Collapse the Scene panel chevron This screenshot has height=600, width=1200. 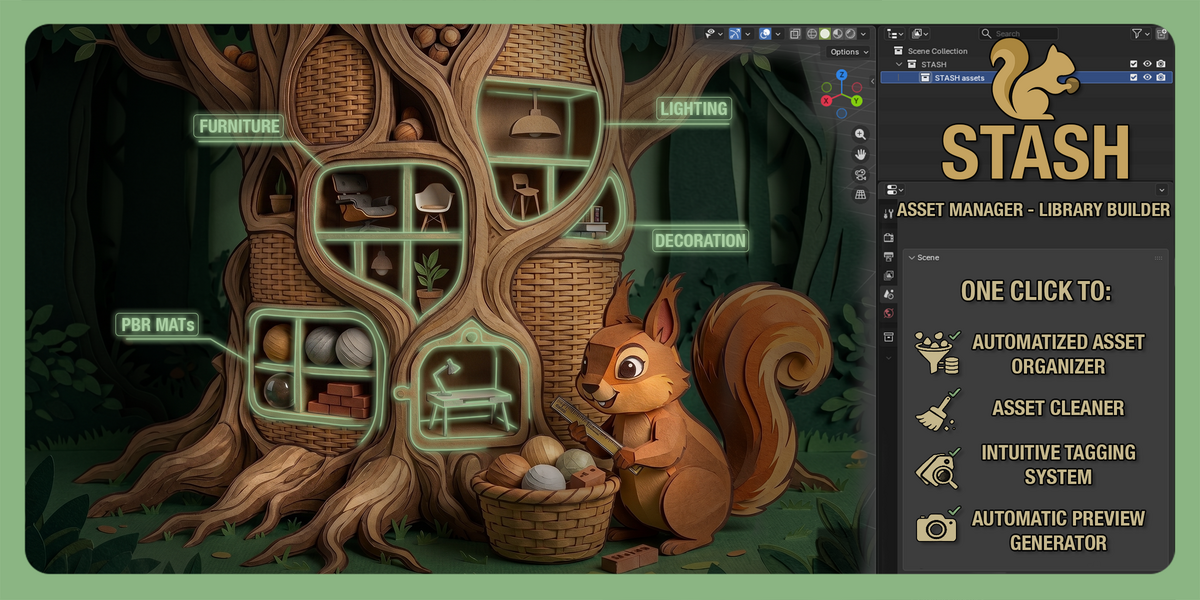(911, 258)
